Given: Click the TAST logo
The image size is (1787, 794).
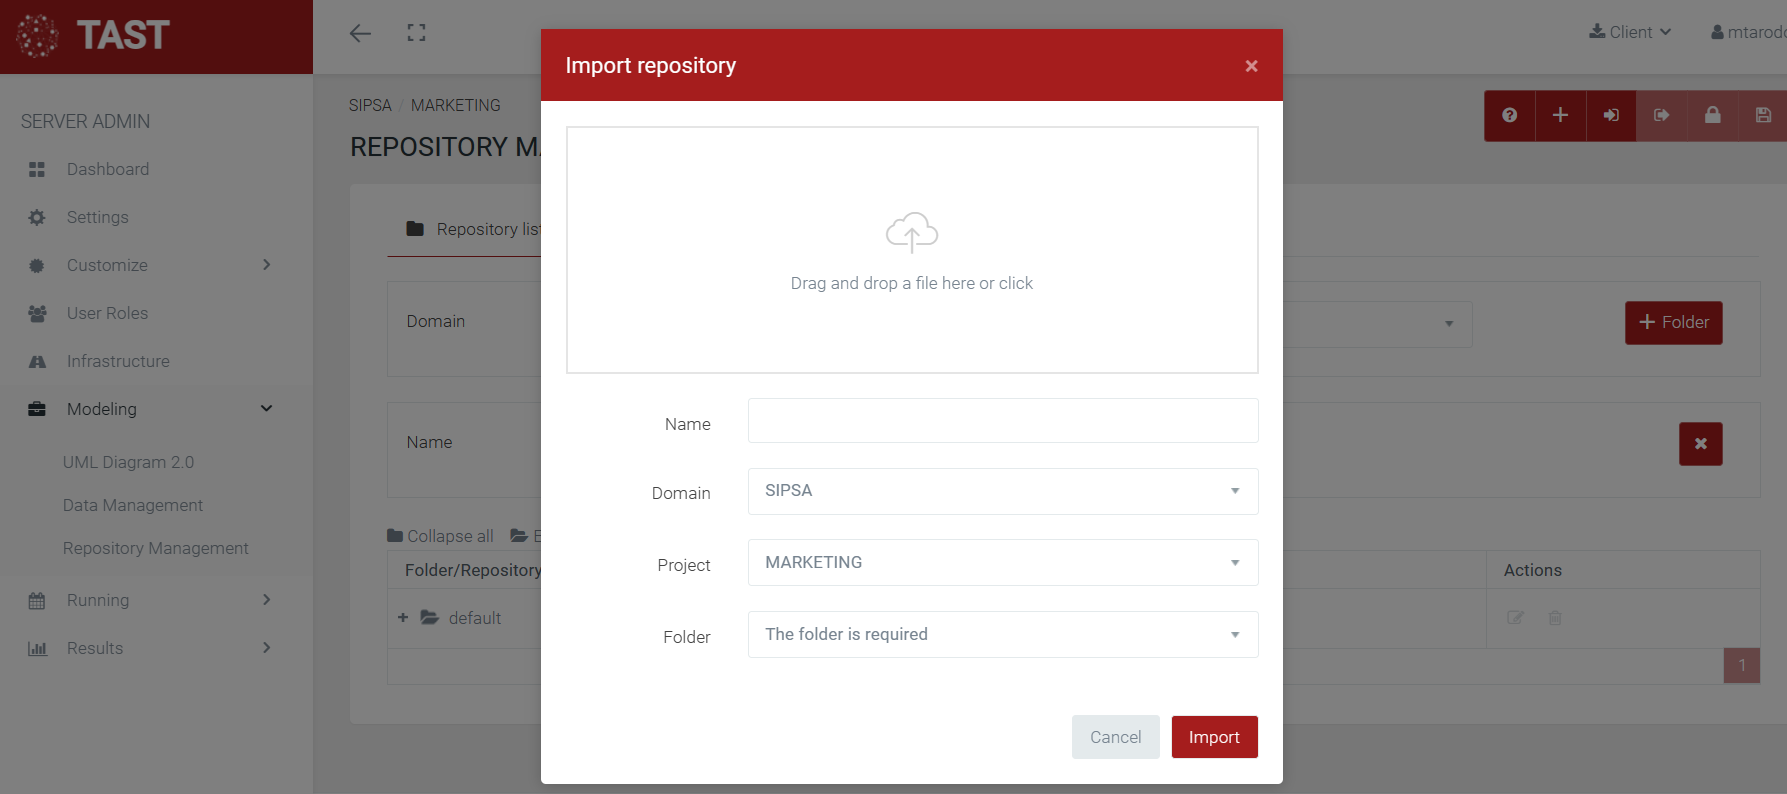Looking at the screenshot, I should pos(94,36).
